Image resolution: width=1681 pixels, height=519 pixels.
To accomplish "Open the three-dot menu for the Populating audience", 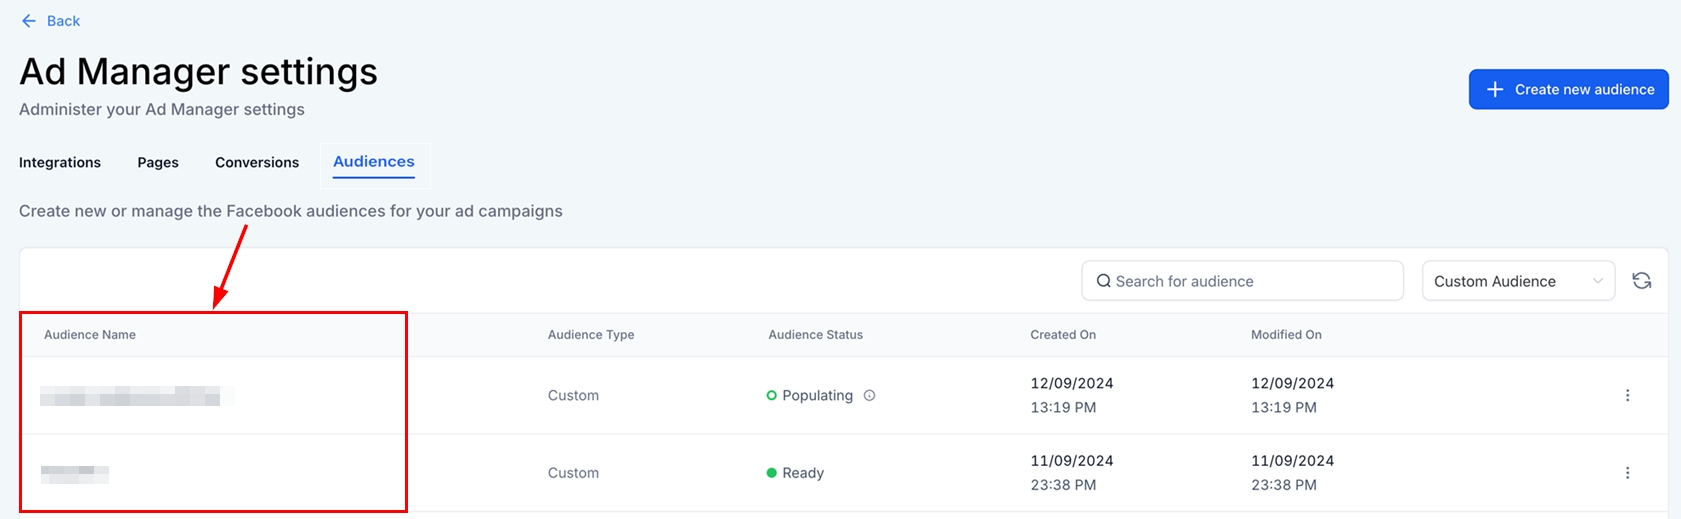I will [1627, 395].
